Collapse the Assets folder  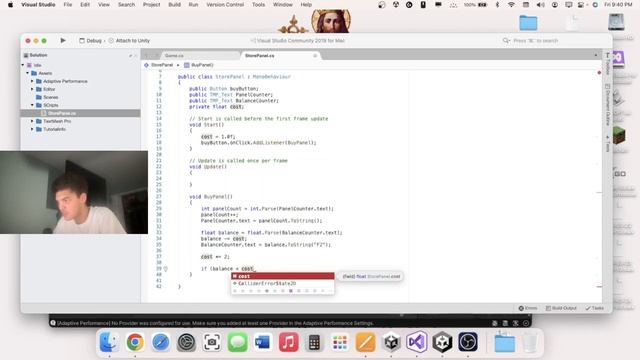(28, 73)
